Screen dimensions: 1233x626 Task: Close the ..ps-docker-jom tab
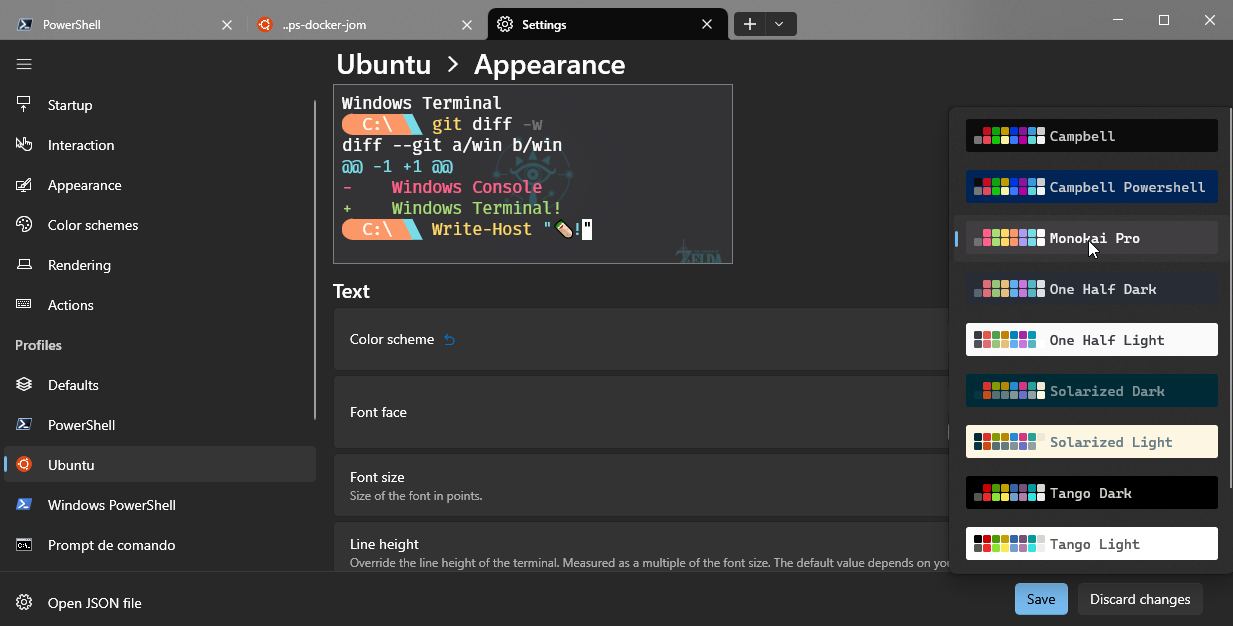467,25
